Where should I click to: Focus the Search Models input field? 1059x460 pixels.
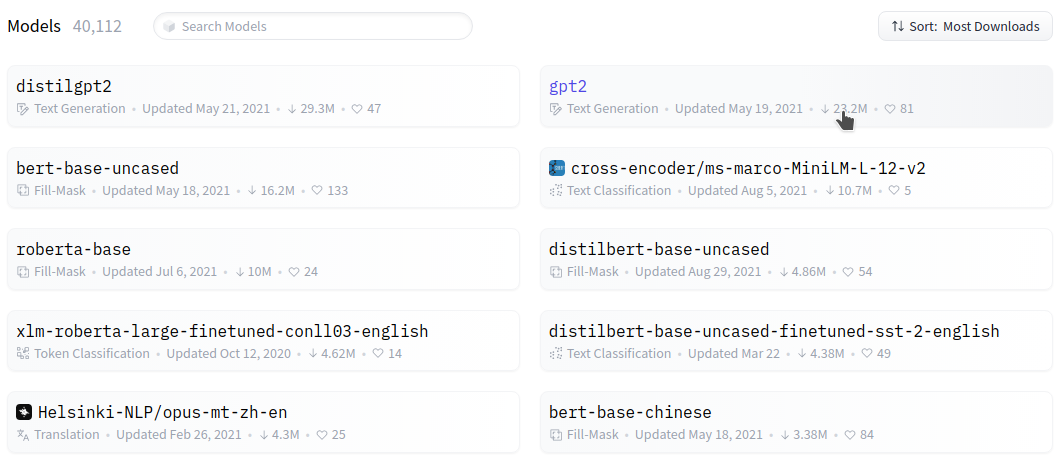pyautogui.click(x=313, y=26)
